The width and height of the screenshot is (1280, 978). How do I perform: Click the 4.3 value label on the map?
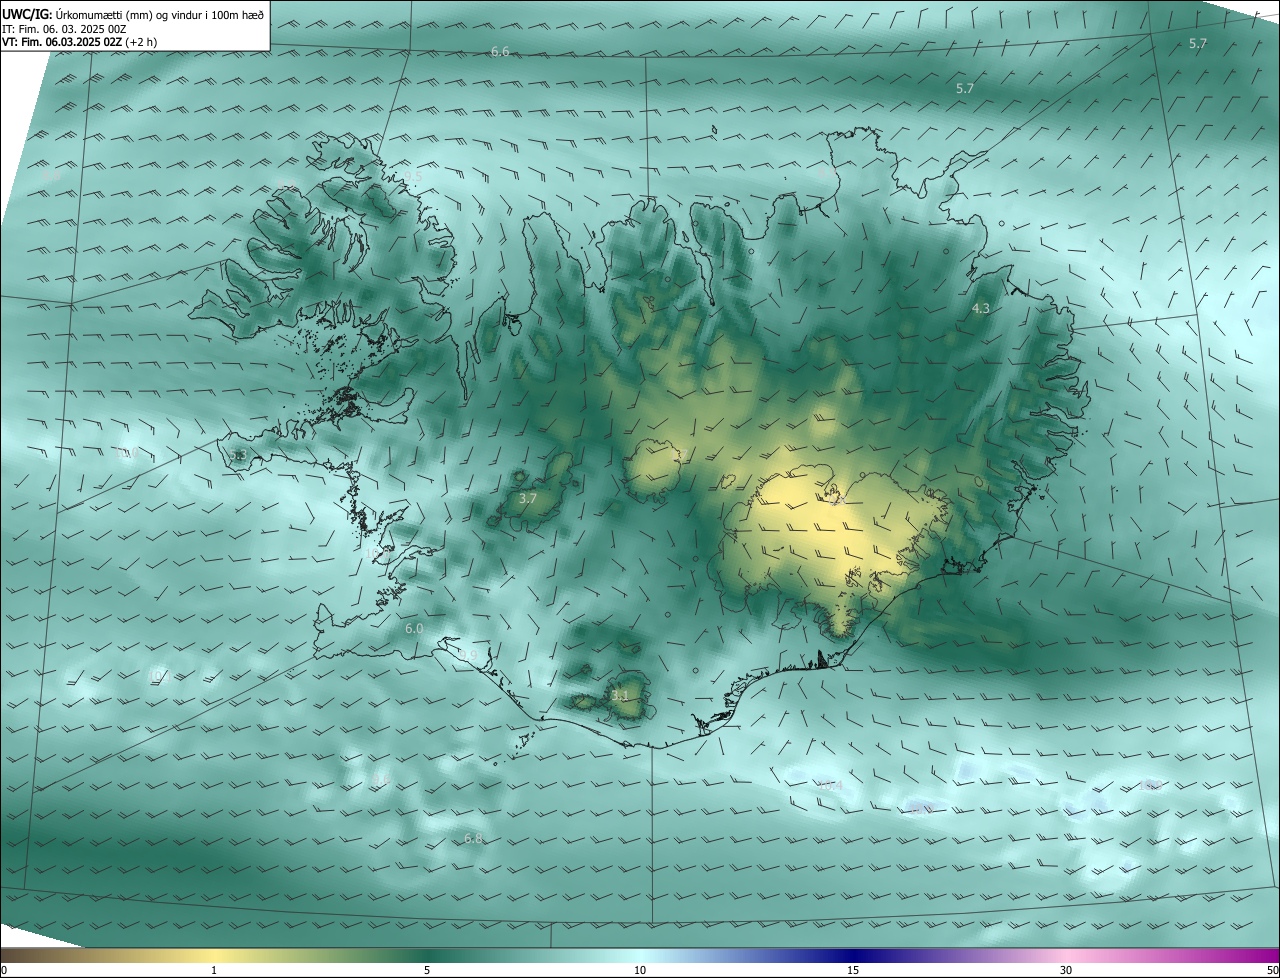pos(981,309)
